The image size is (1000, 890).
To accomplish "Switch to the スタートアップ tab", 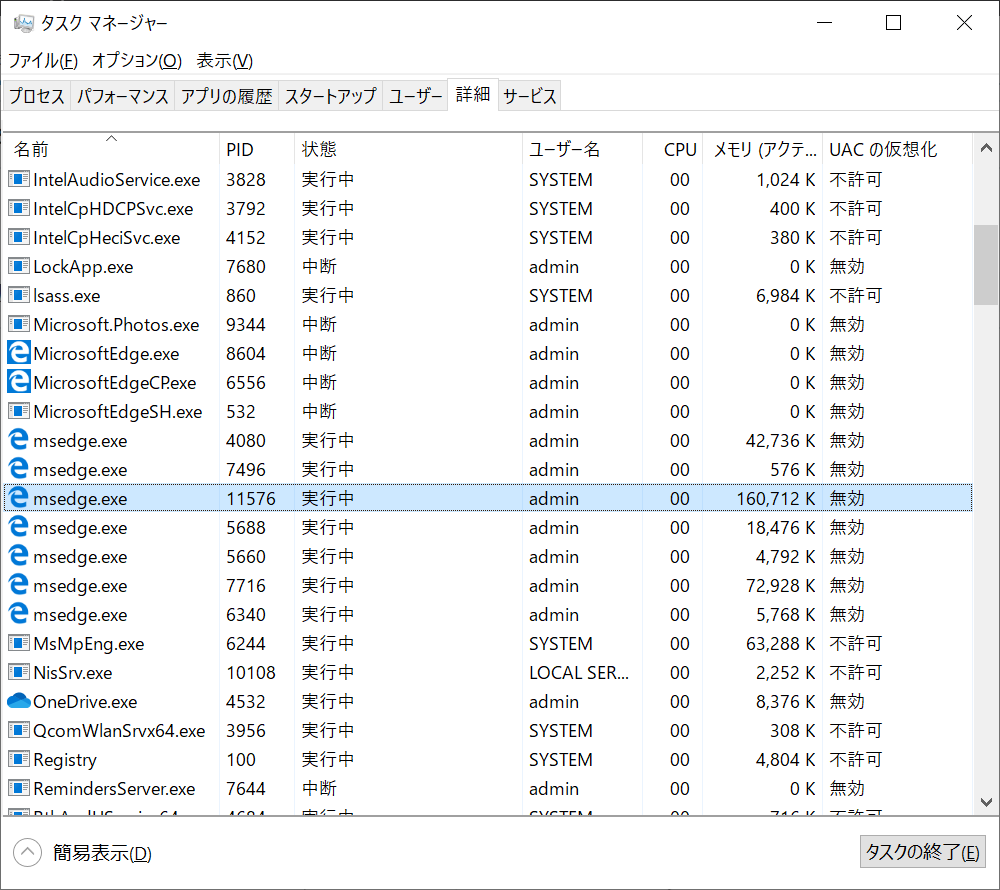I will pyautogui.click(x=330, y=96).
